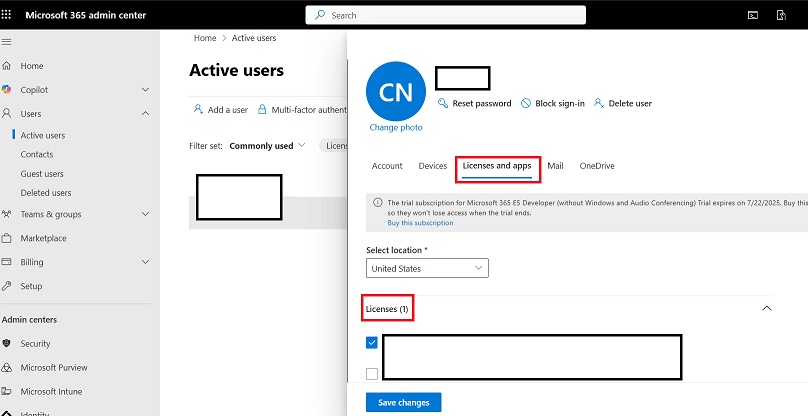Switch to the Devices tab
808x416 pixels.
point(433,166)
